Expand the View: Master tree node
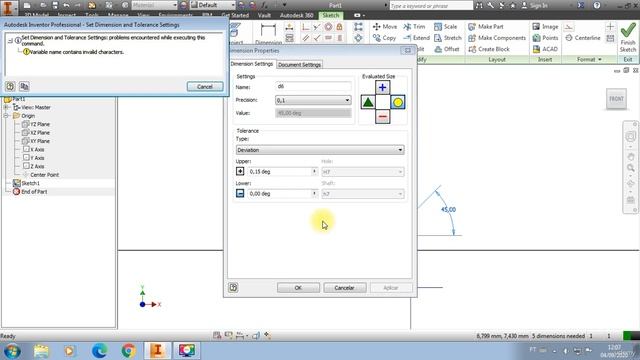 (x=6, y=107)
